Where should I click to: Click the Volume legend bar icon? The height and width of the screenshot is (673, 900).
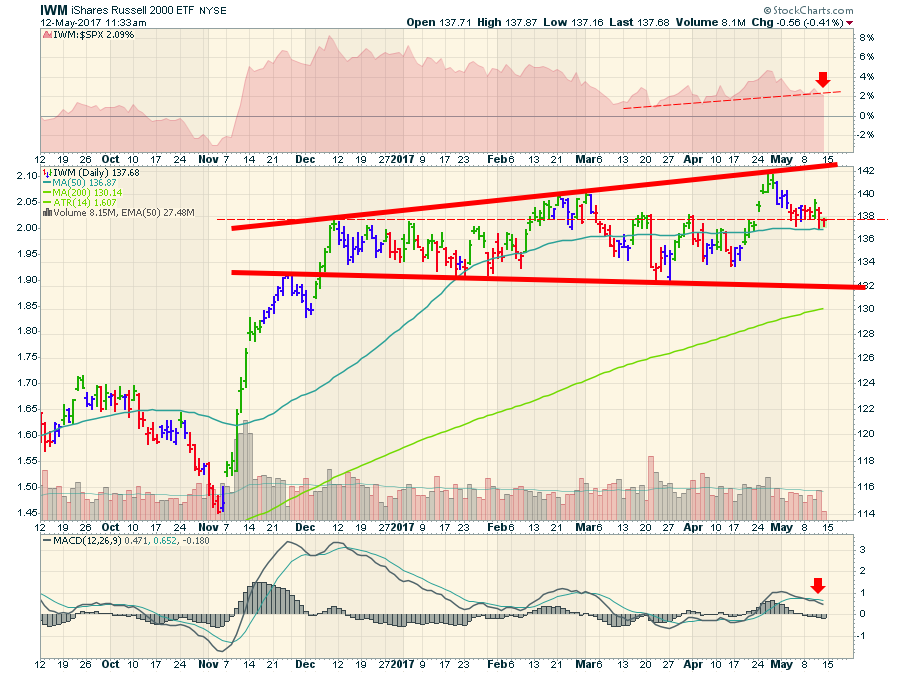[45, 212]
